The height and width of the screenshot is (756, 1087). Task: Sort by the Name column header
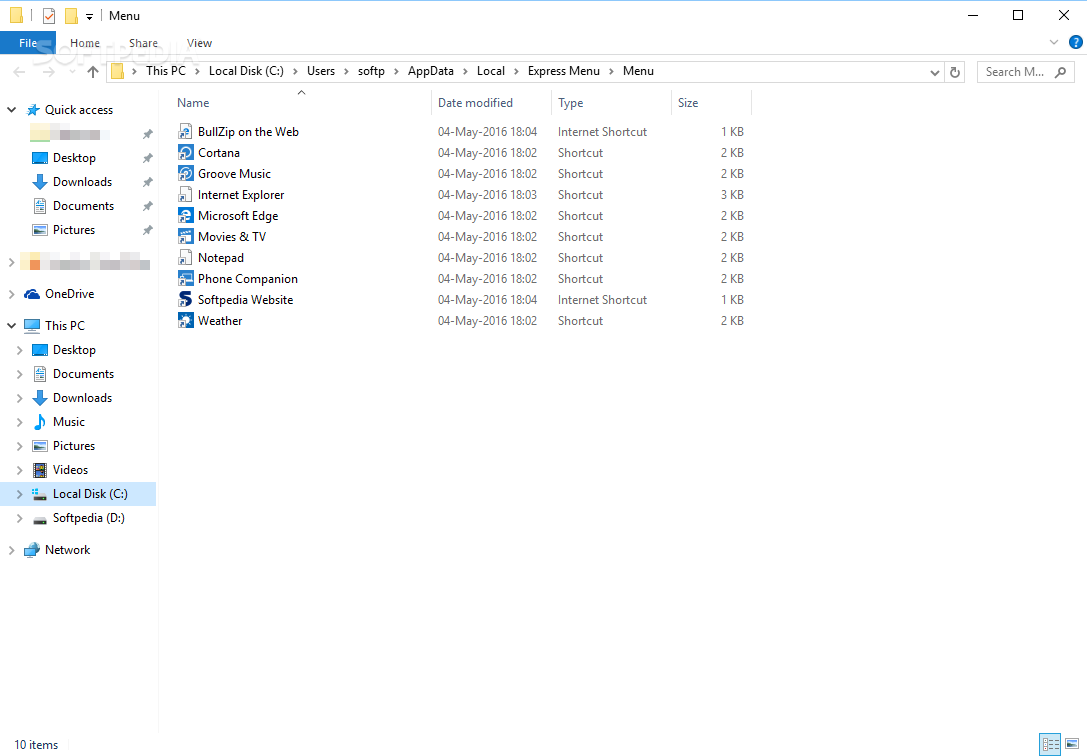(x=302, y=103)
